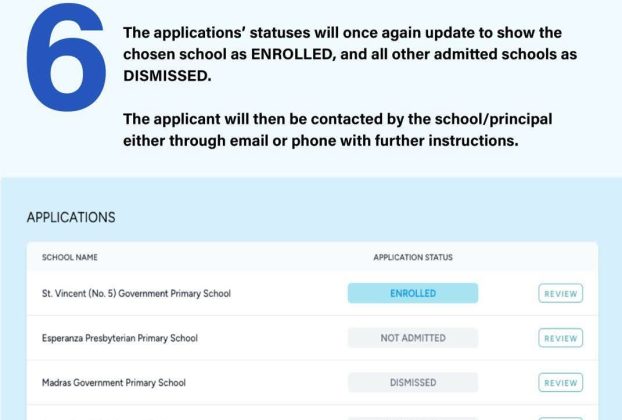The height and width of the screenshot is (420, 622).
Task: Open REVIEW for Esperanza Presbyterian Primary School
Action: (x=561, y=338)
